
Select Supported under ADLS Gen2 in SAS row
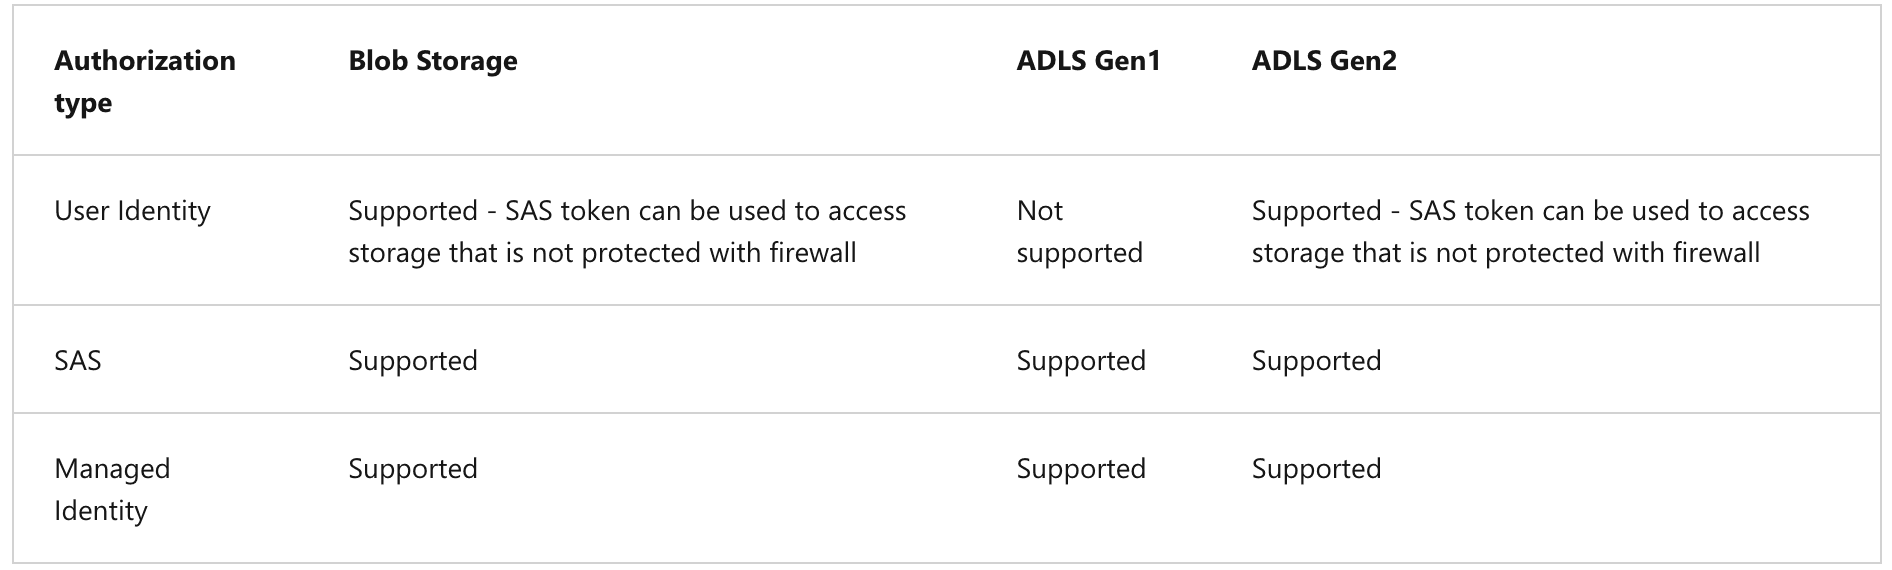[1316, 360]
